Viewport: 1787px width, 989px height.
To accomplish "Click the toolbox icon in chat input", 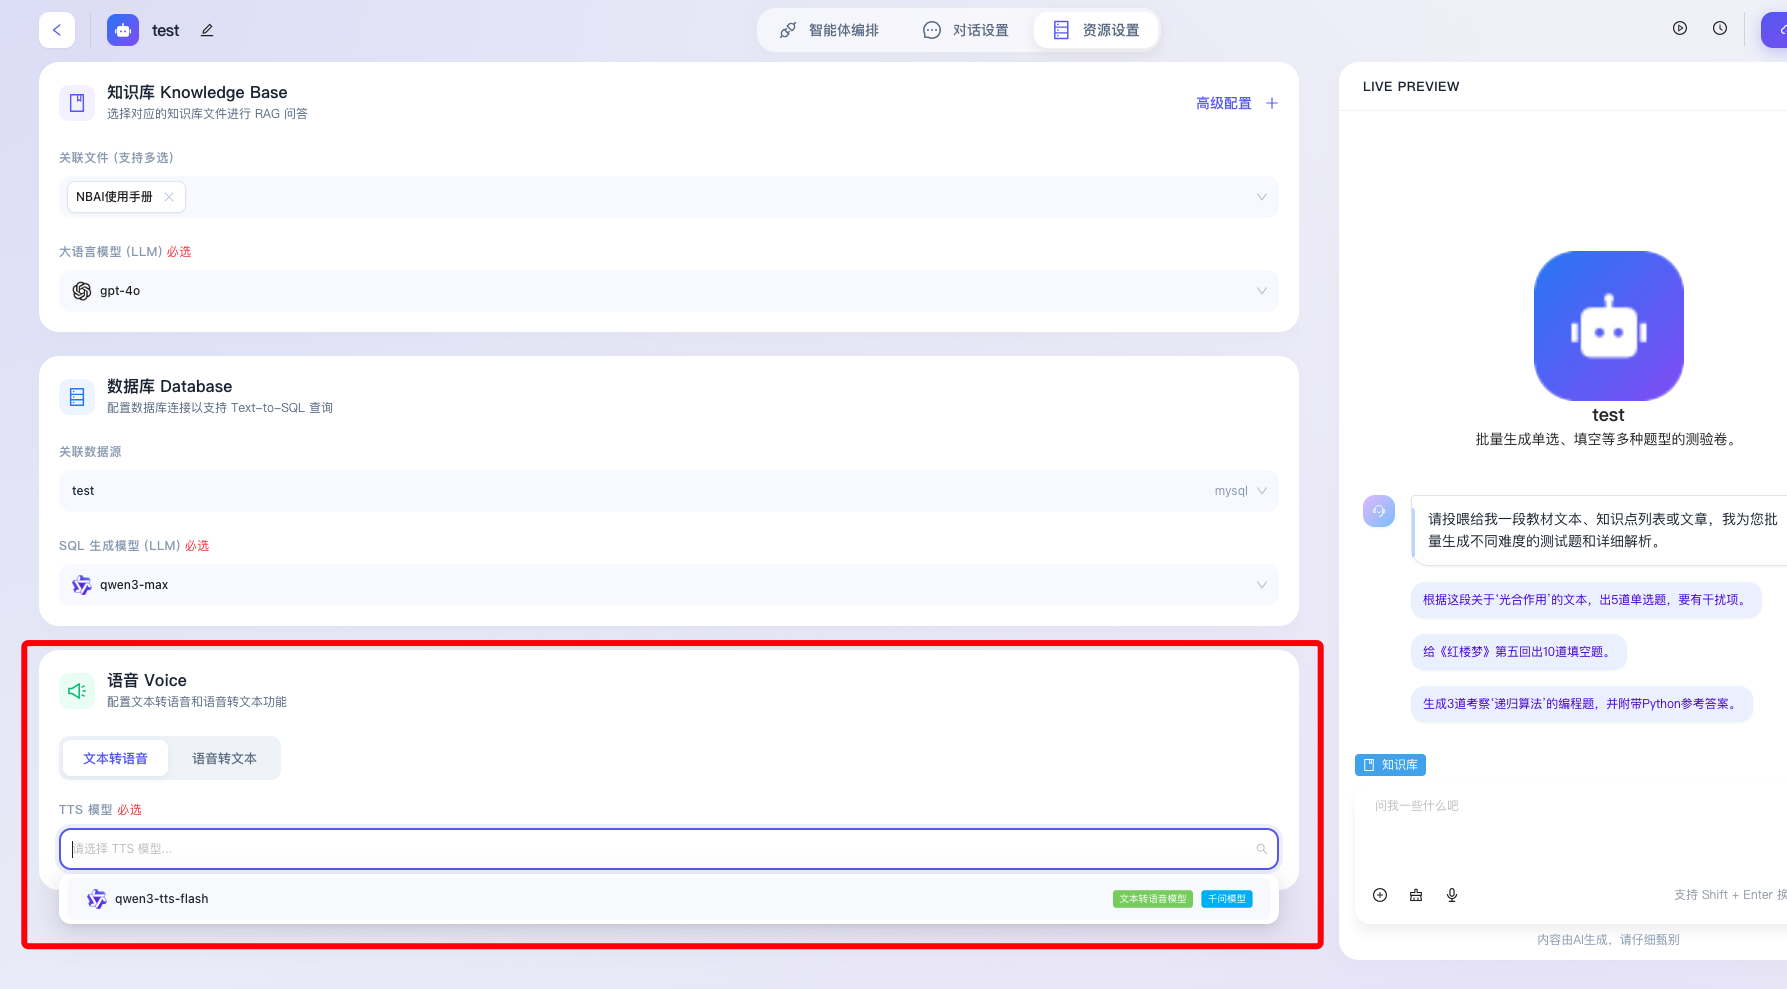I will coord(1416,895).
